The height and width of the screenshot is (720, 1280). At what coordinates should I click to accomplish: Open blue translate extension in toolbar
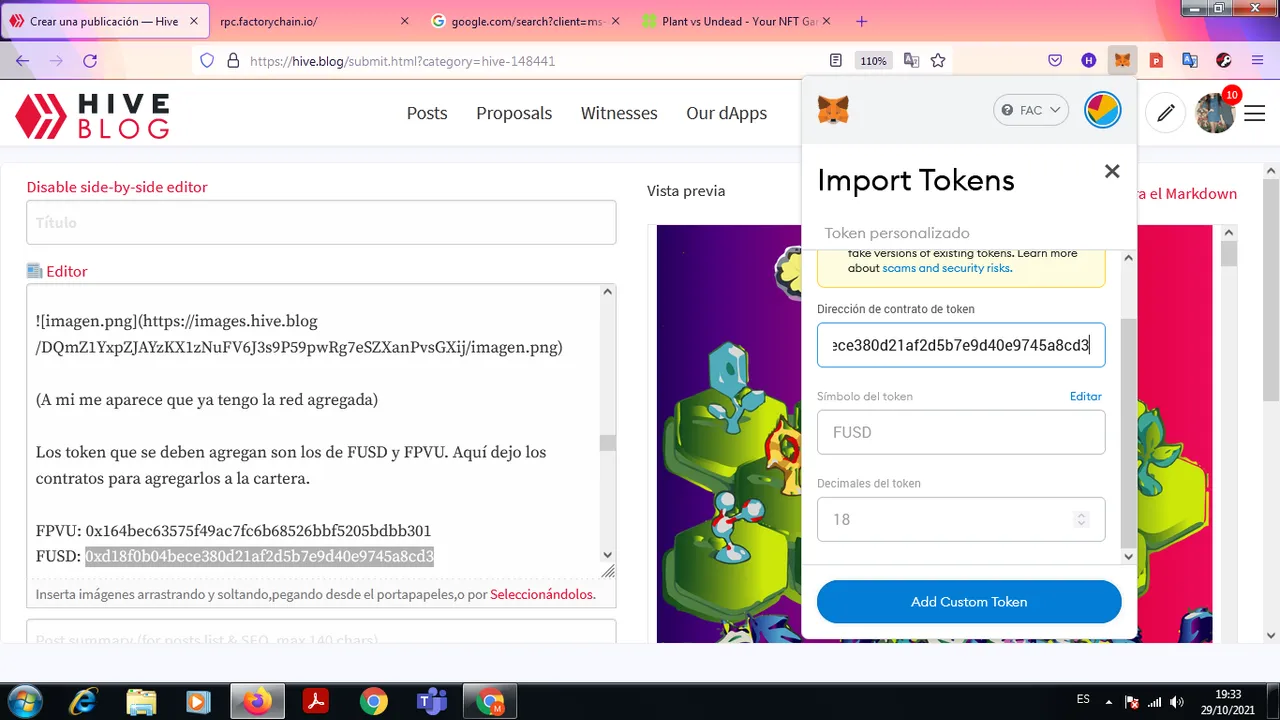click(x=1190, y=61)
